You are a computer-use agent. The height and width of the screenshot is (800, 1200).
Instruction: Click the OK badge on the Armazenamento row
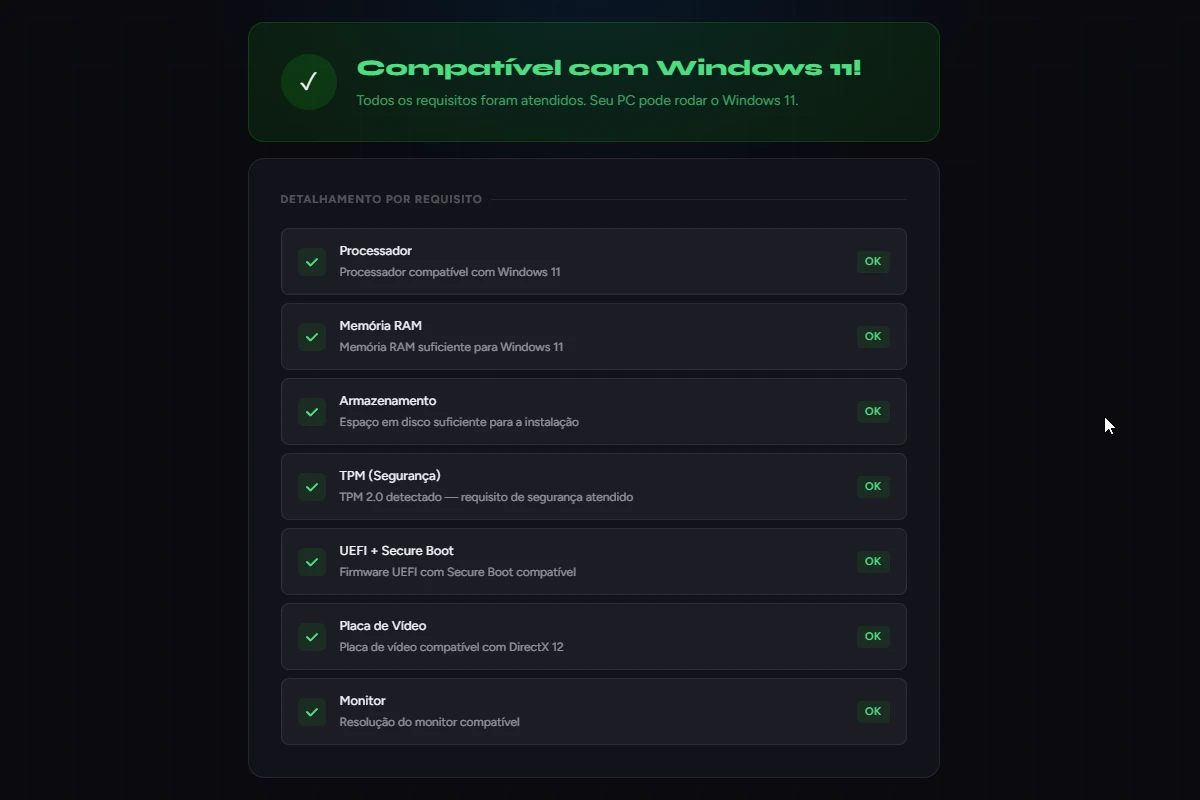coord(872,411)
